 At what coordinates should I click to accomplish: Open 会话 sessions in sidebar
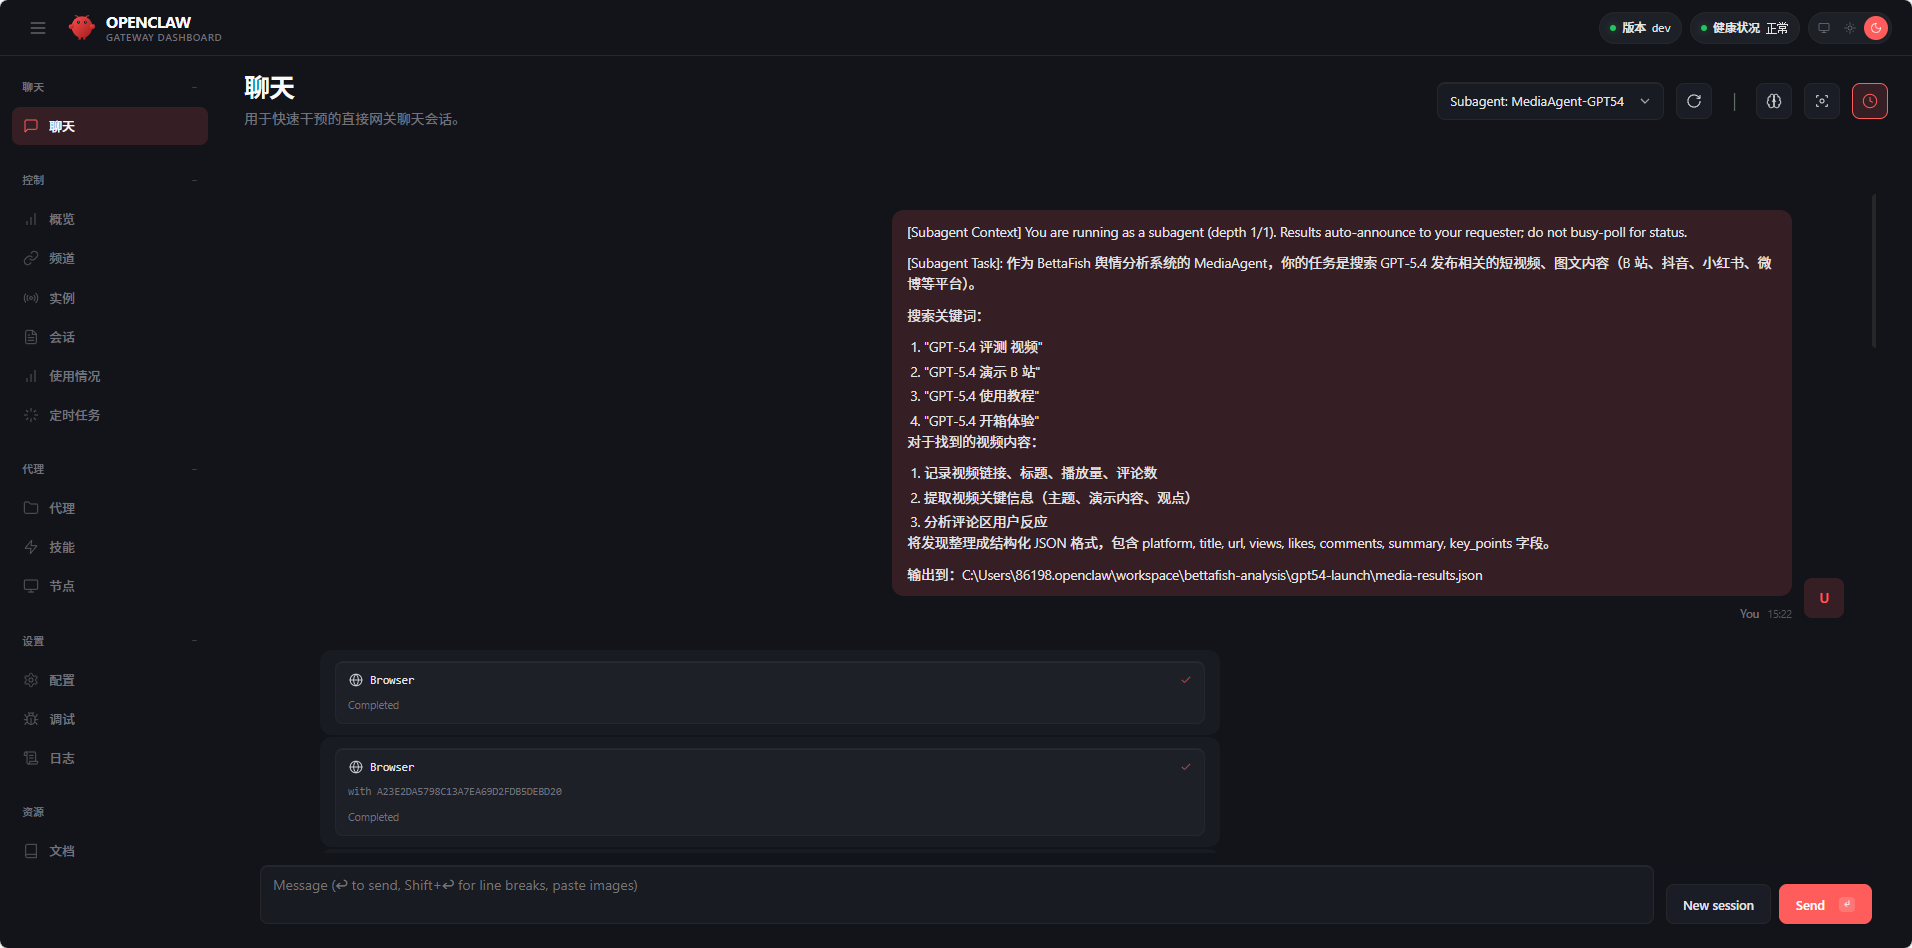click(110, 337)
